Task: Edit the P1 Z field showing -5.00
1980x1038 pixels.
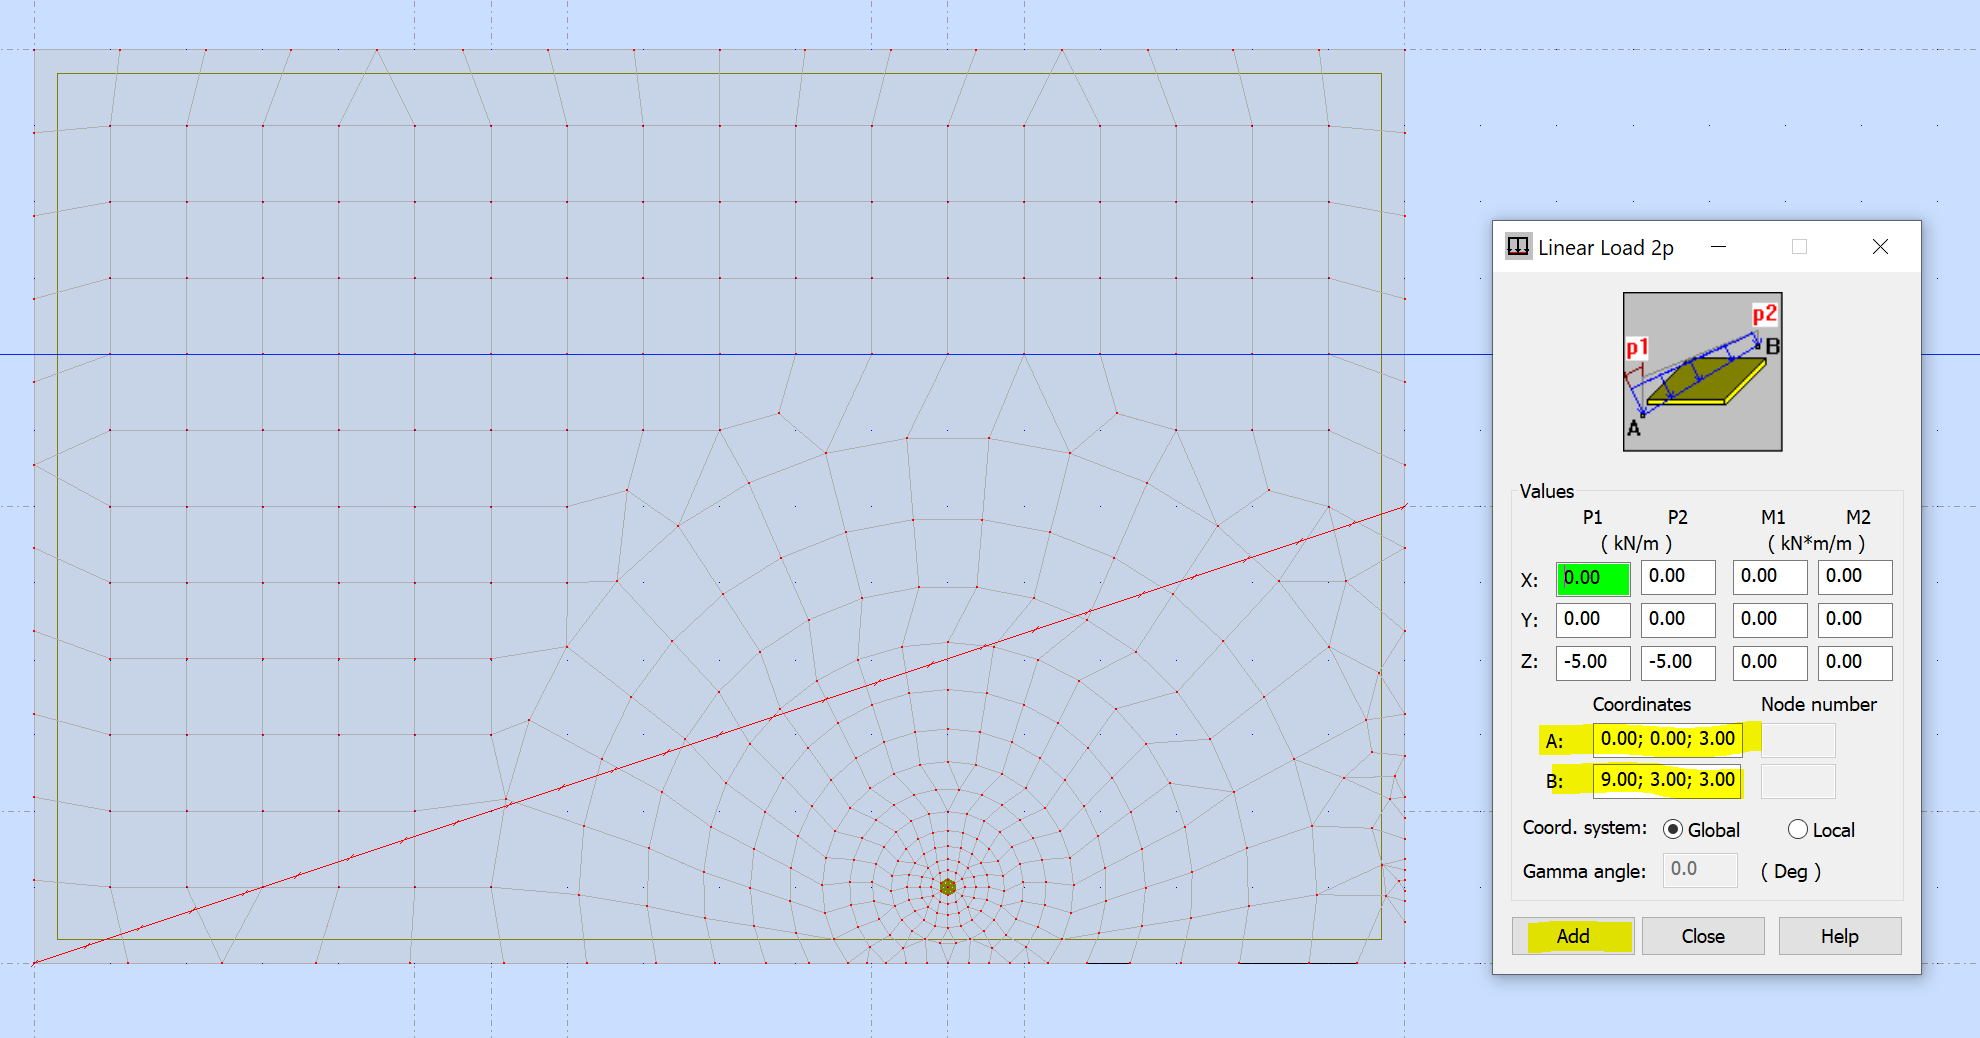Action: tap(1592, 662)
